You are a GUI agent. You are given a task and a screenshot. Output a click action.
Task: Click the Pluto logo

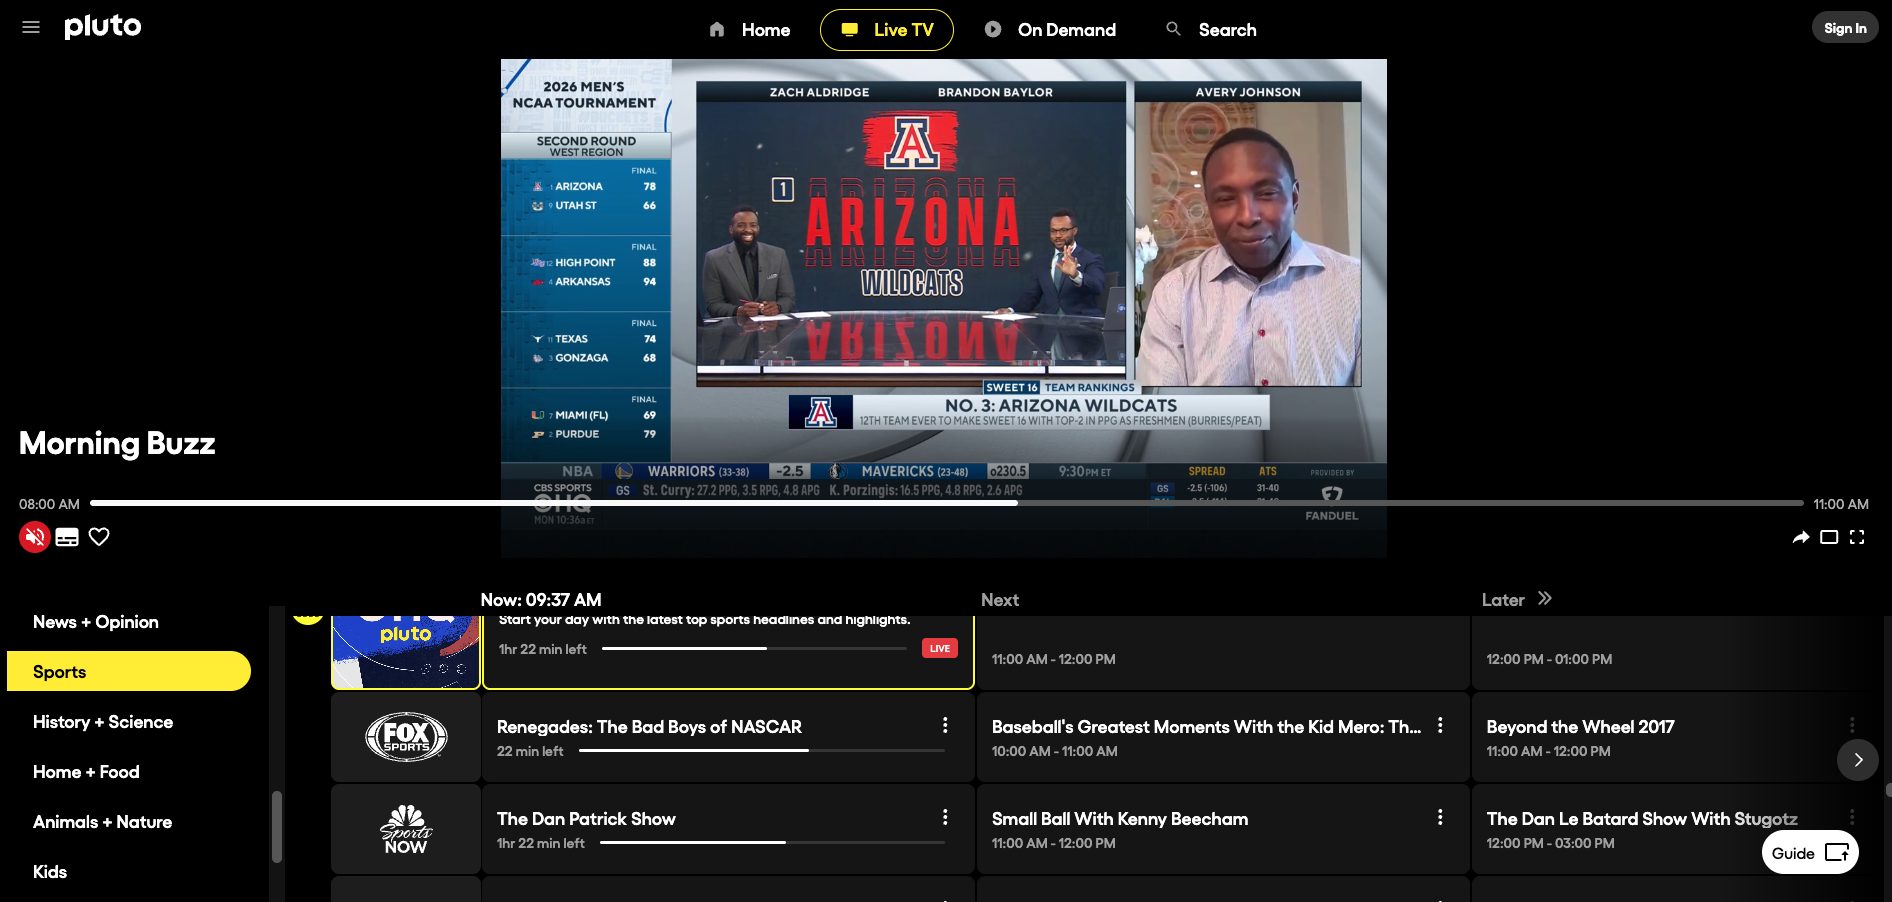[103, 26]
